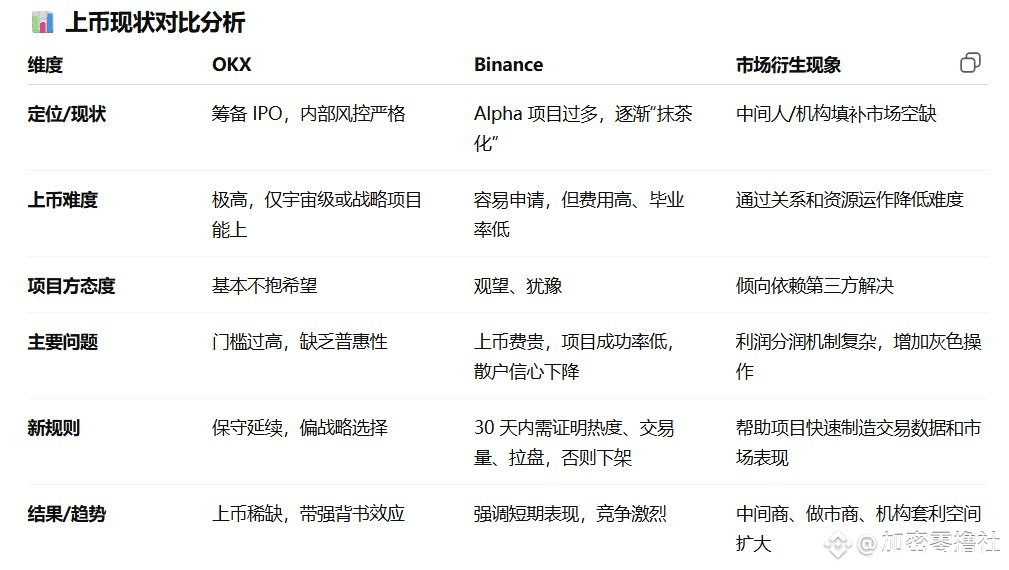Viewport: 1009px width, 570px height.
Task: Click the 定位/现状 row label
Action: click(x=67, y=114)
